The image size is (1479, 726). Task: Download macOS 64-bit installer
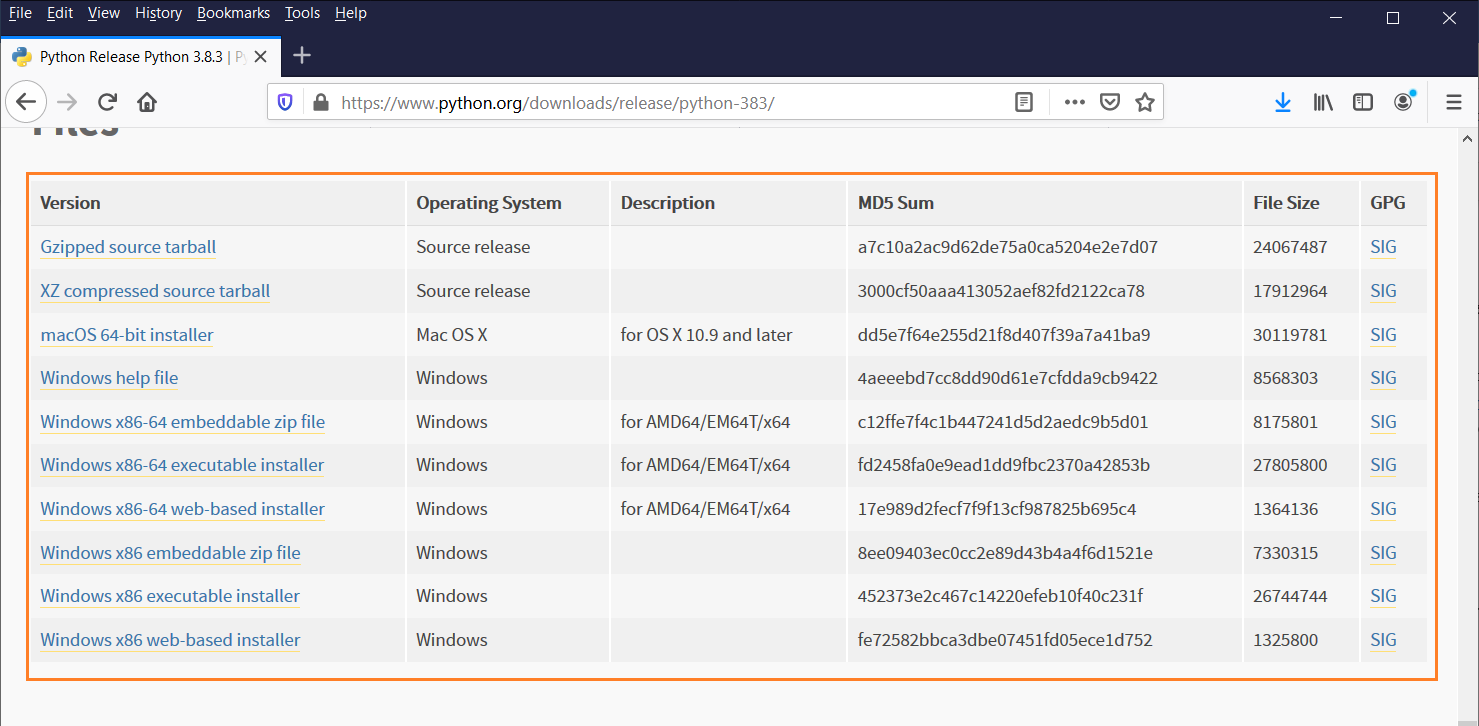[127, 335]
